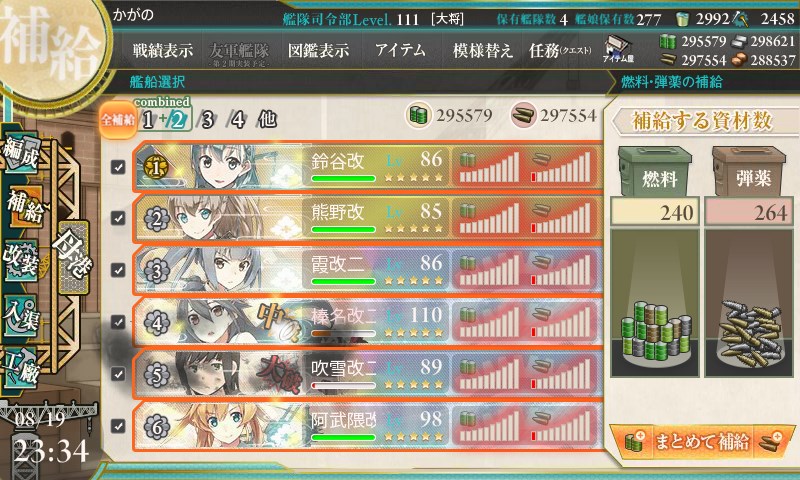The width and height of the screenshot is (800, 480).
Task: Toggle the checkbox beside 霞改二
Action: pyautogui.click(x=118, y=270)
